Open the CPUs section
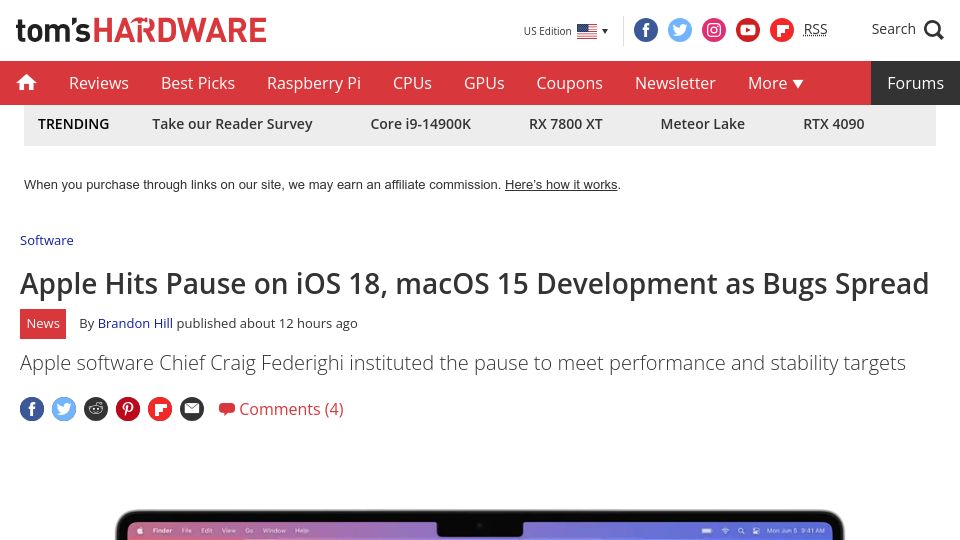The height and width of the screenshot is (540, 960). 412,83
